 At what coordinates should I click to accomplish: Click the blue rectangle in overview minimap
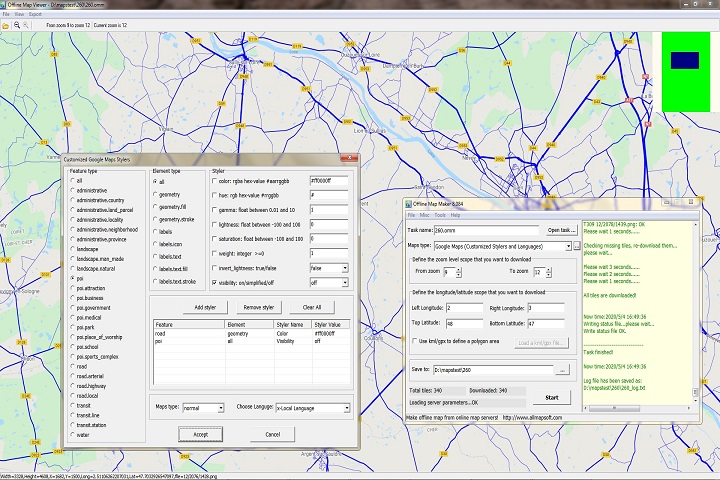pos(685,60)
